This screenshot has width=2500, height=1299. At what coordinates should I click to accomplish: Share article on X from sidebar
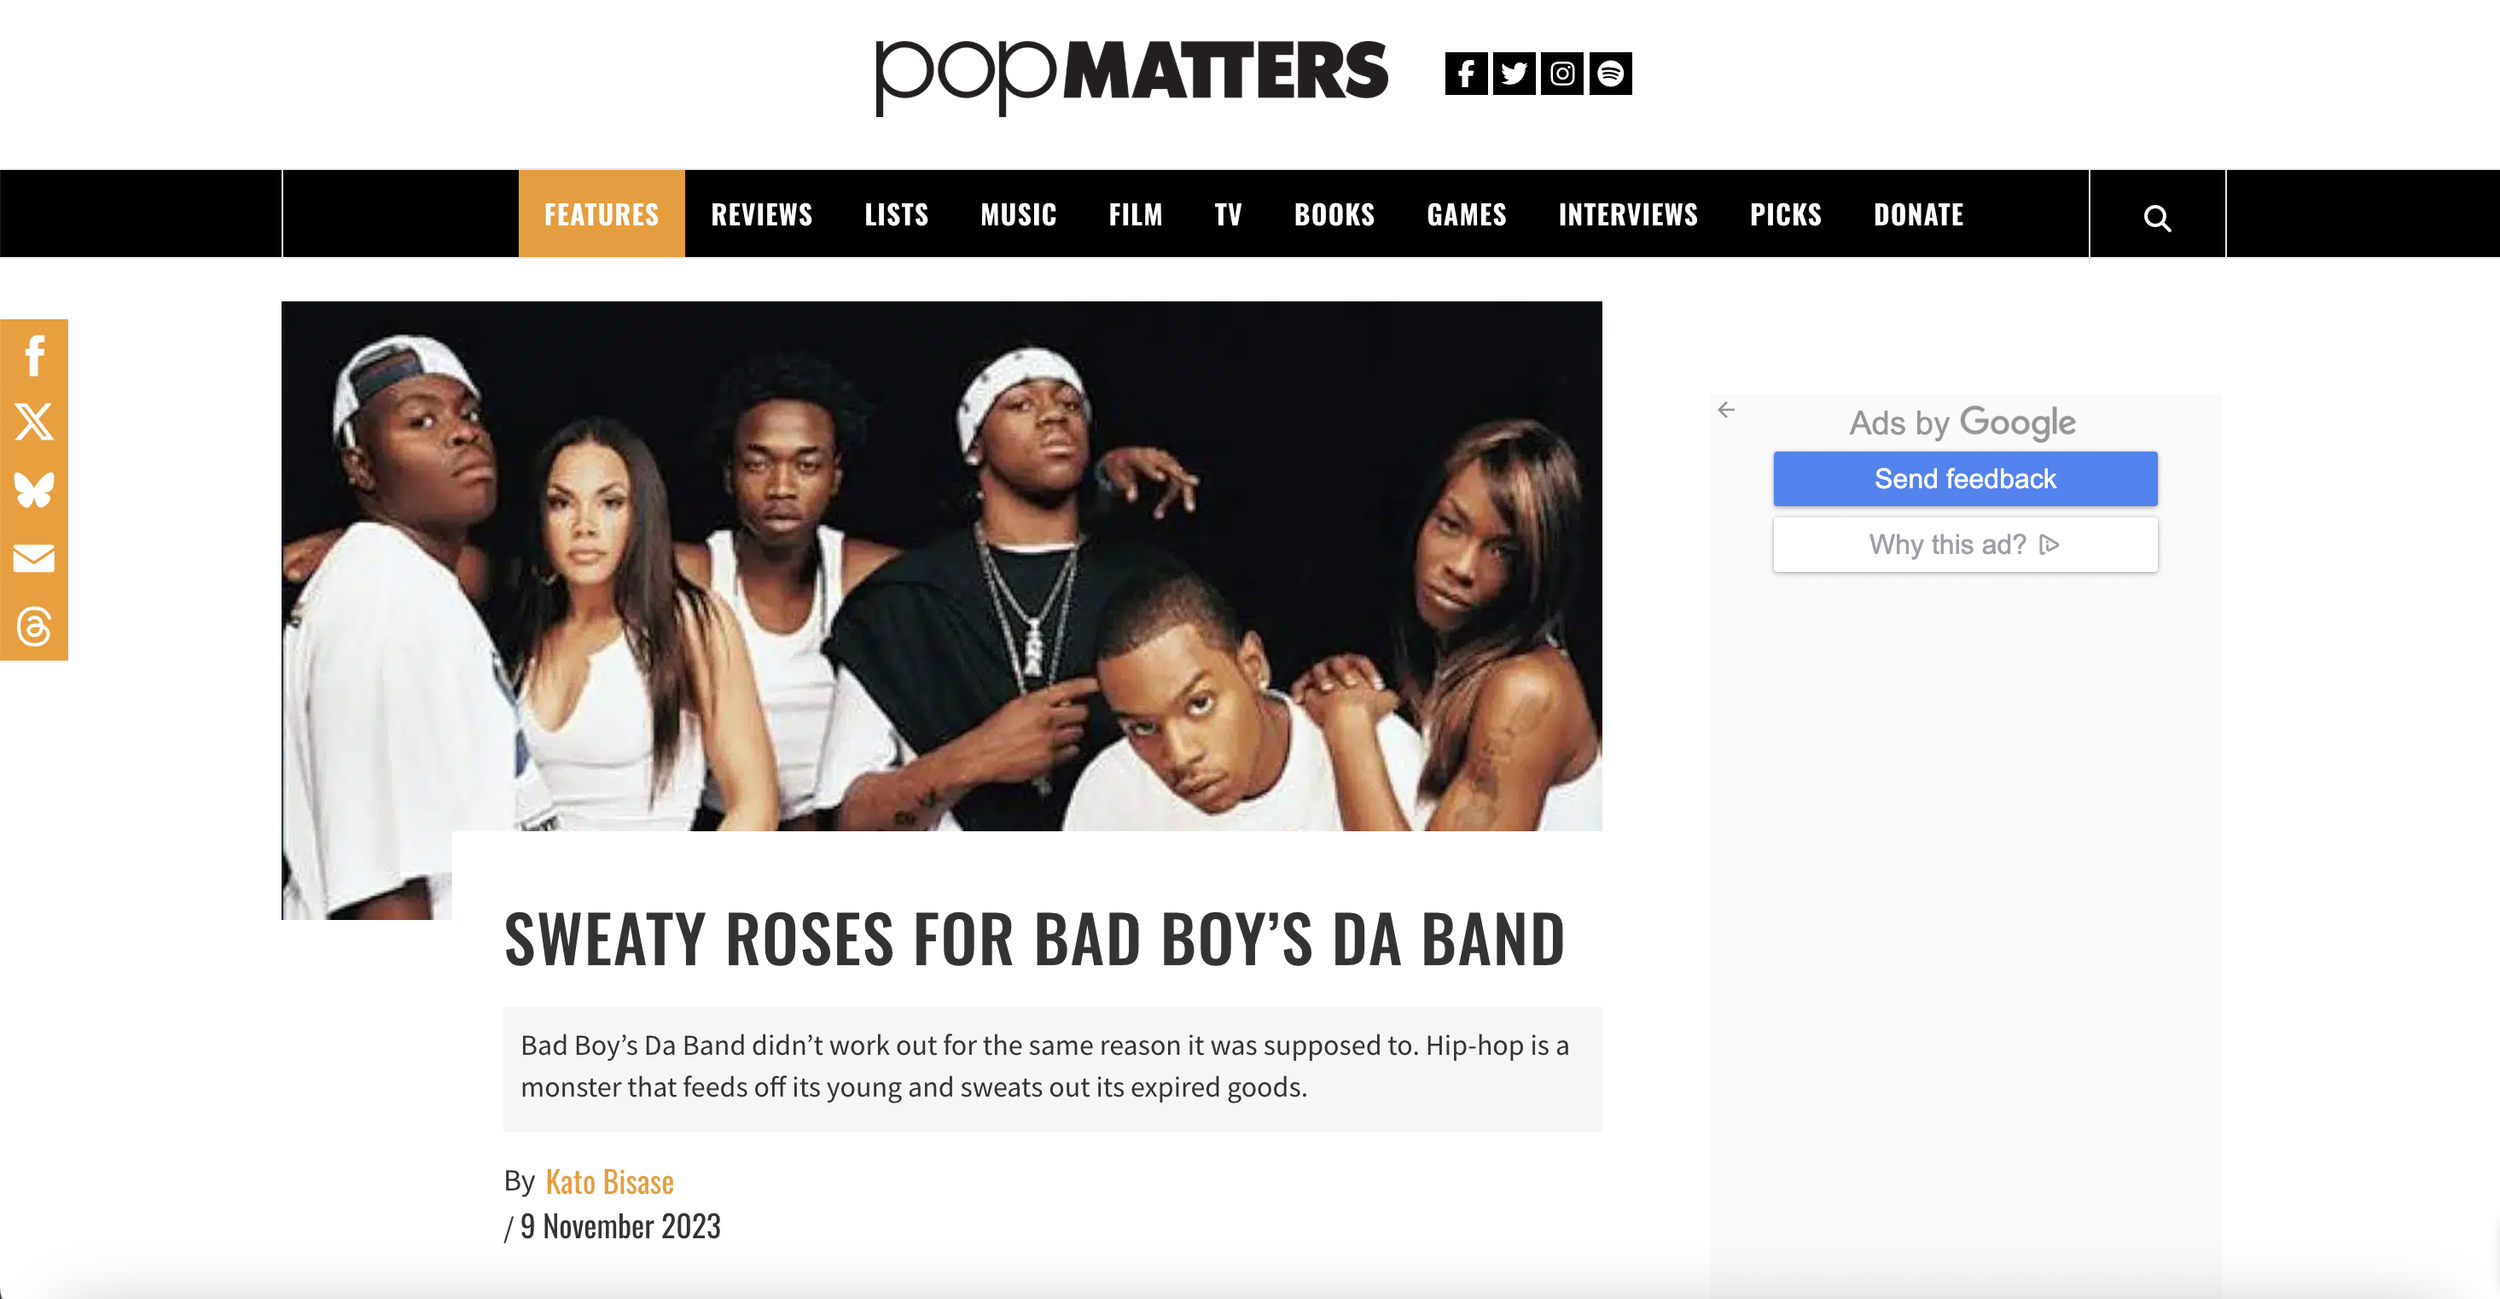tap(34, 422)
